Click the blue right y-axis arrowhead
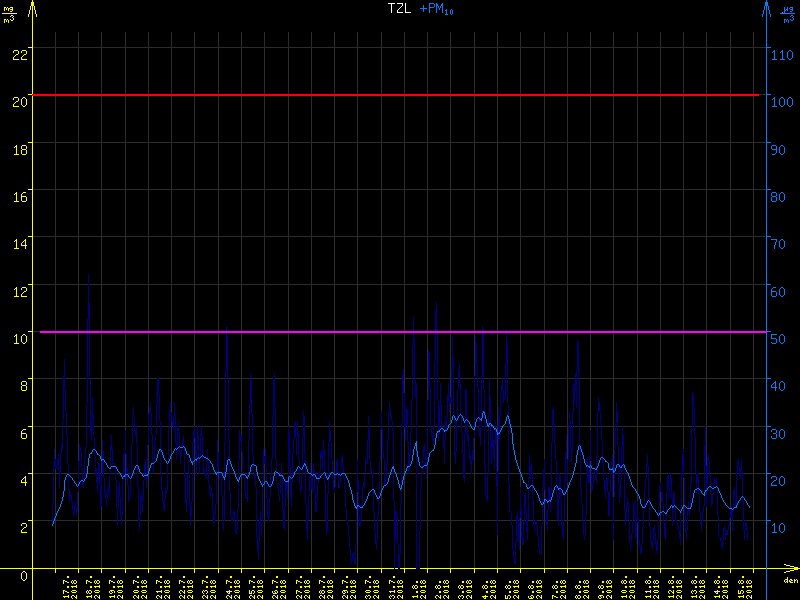 767,9
